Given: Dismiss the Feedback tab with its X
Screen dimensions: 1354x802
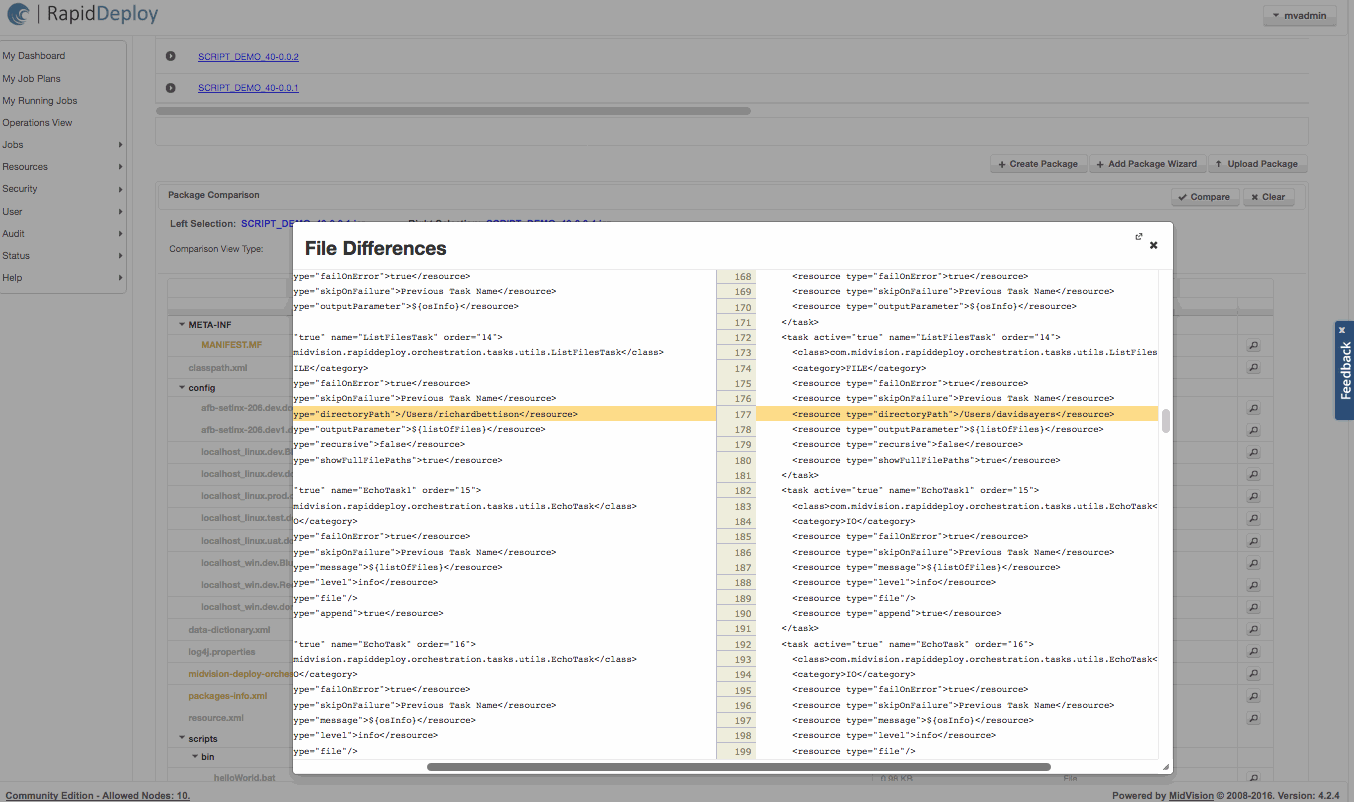Looking at the screenshot, I should pyautogui.click(x=1342, y=330).
